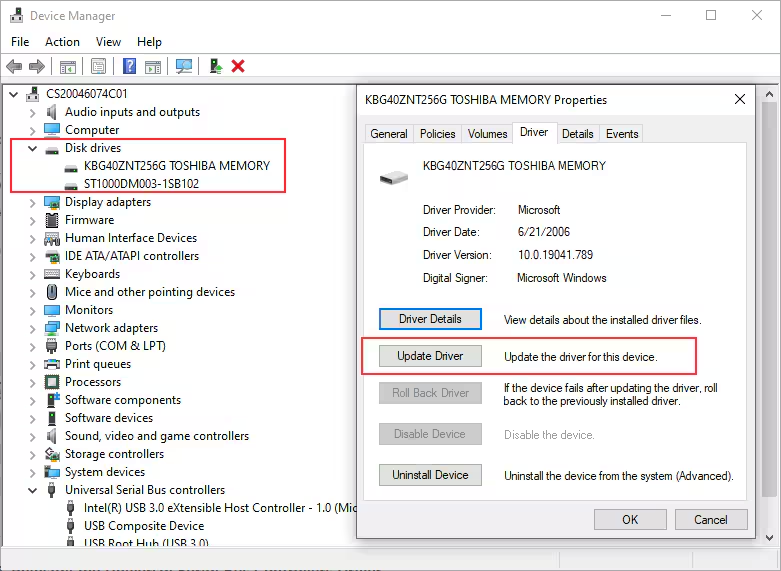Open the Action menu
The width and height of the screenshot is (781, 571).
coord(62,42)
